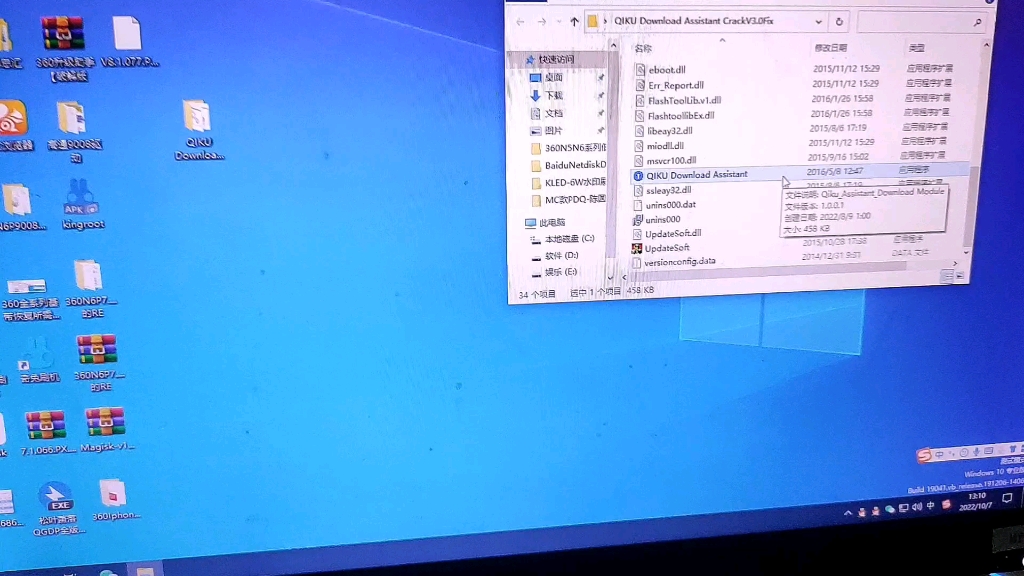Viewport: 1024px width, 576px height.
Task: Click the Sogou S logo on the IME bar
Action: tap(923, 455)
